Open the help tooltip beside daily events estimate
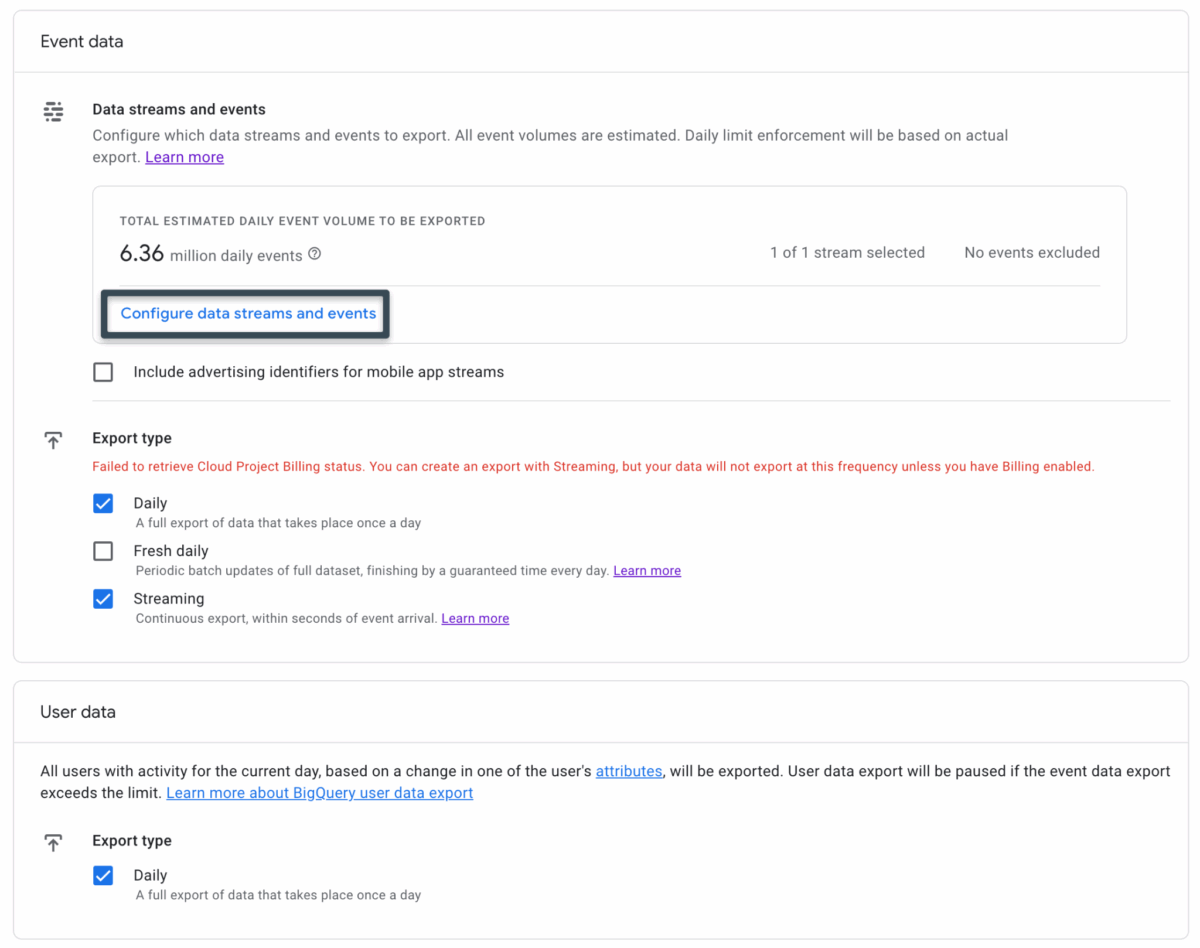 pyautogui.click(x=314, y=254)
